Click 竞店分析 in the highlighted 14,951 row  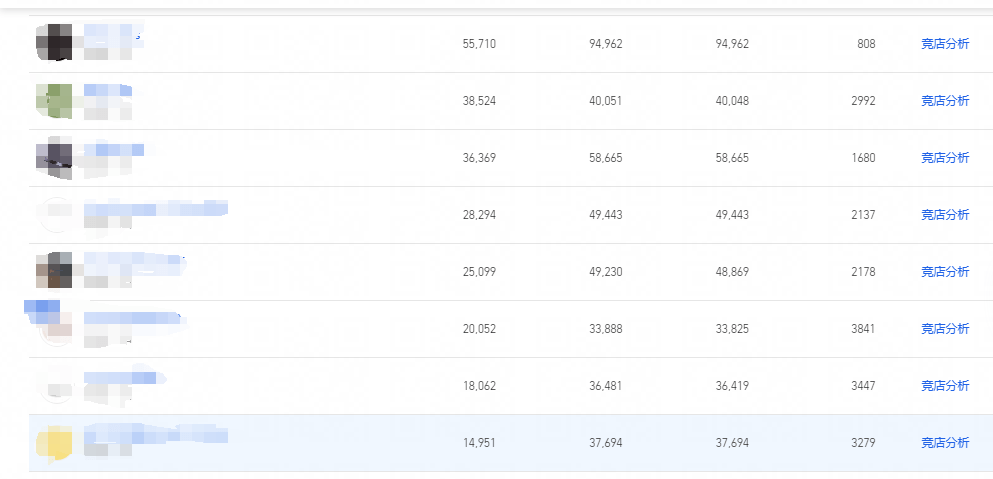[945, 443]
